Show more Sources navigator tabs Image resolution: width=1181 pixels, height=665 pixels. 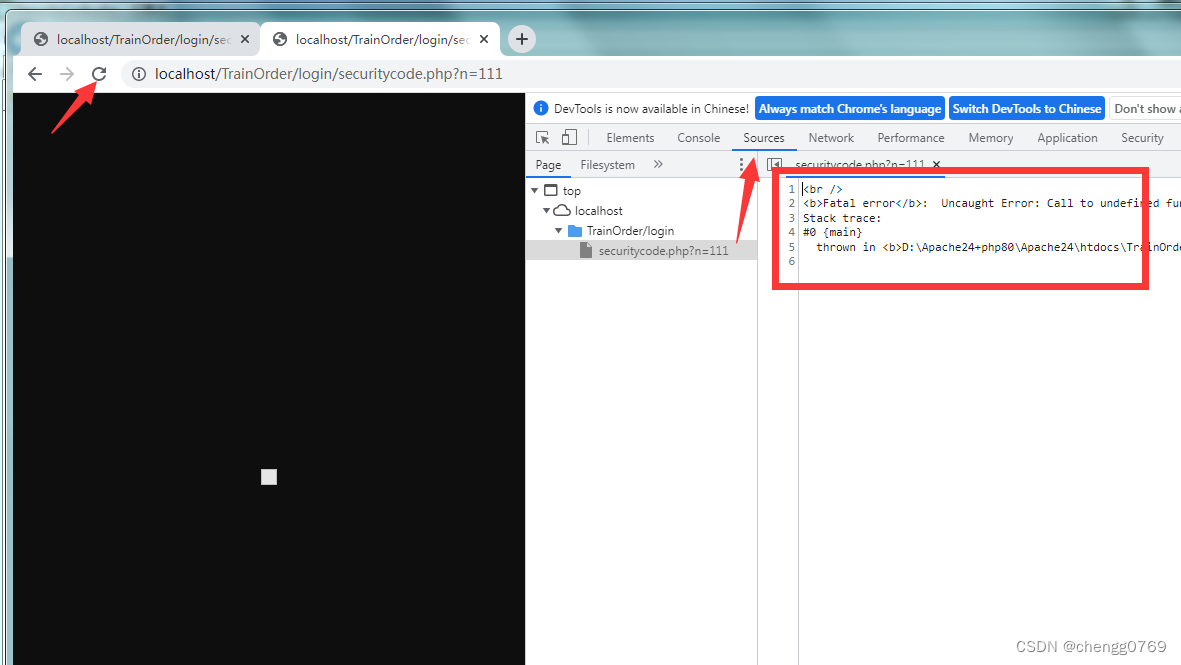pos(658,165)
